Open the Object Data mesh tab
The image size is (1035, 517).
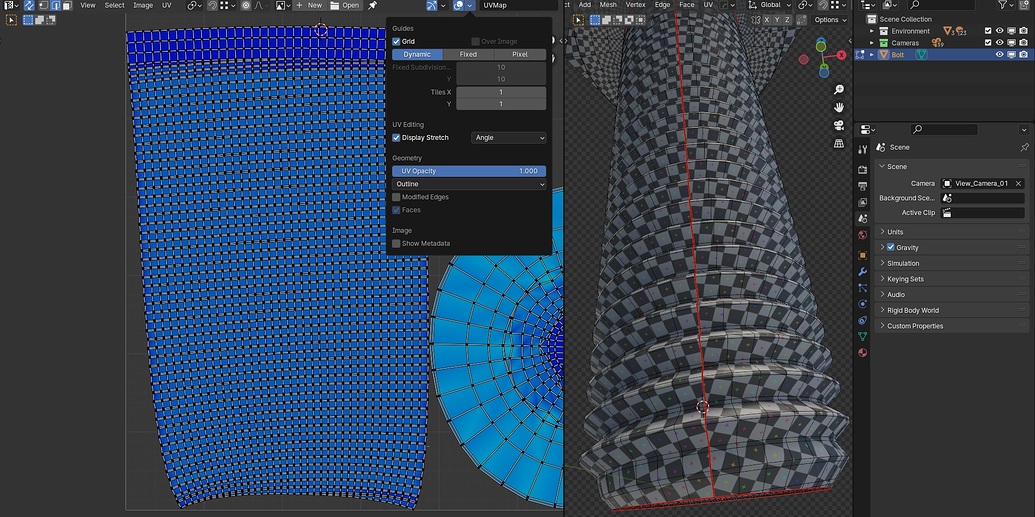coord(862,336)
